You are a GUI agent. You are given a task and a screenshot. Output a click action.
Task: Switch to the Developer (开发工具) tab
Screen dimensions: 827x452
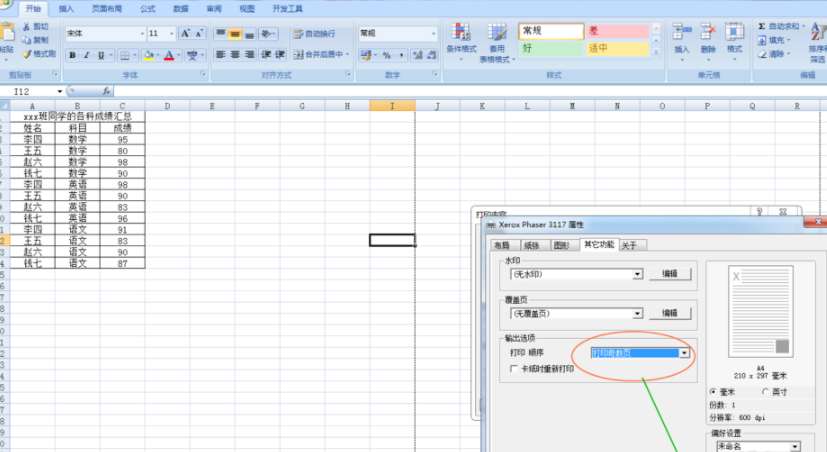tap(287, 9)
